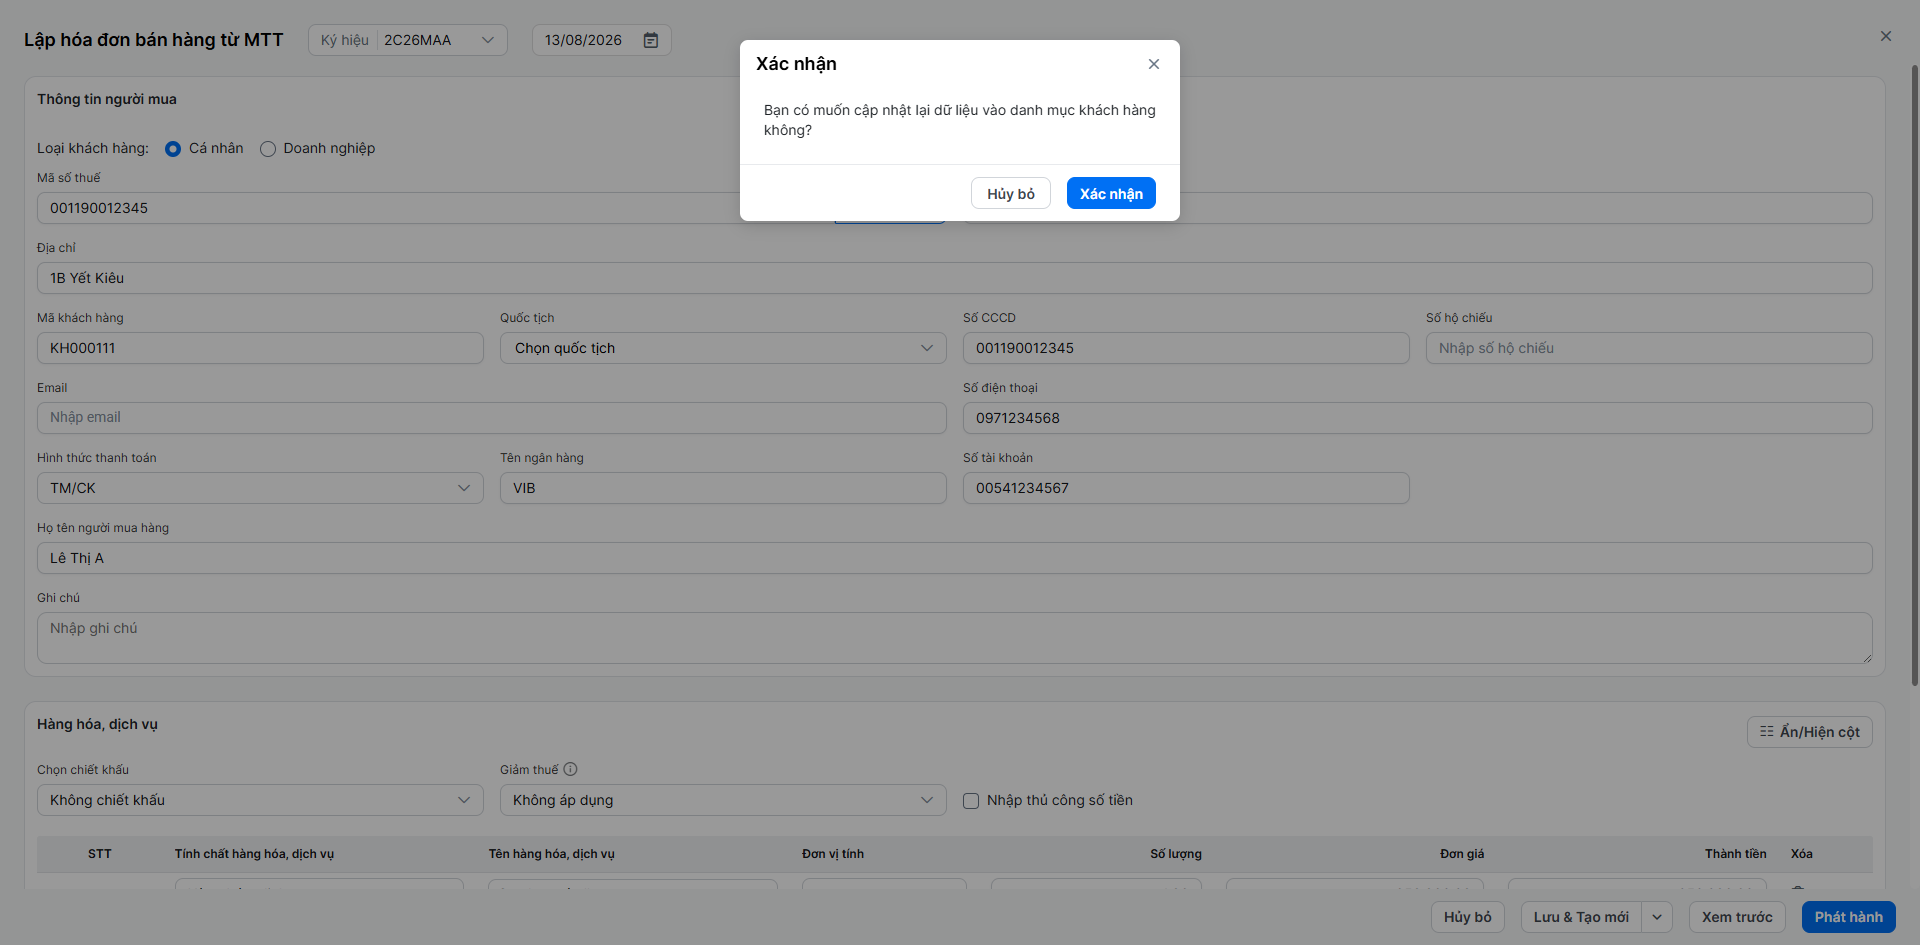
Task: Open Hình thức thanh toán dropdown TM/CK
Action: point(260,488)
